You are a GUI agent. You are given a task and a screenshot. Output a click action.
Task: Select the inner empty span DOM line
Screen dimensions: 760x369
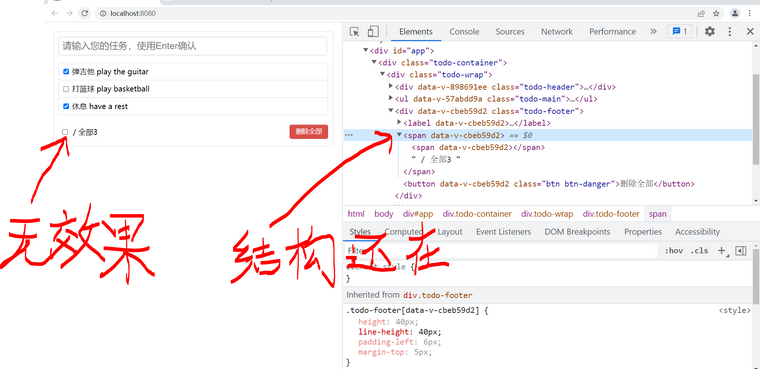pos(478,147)
